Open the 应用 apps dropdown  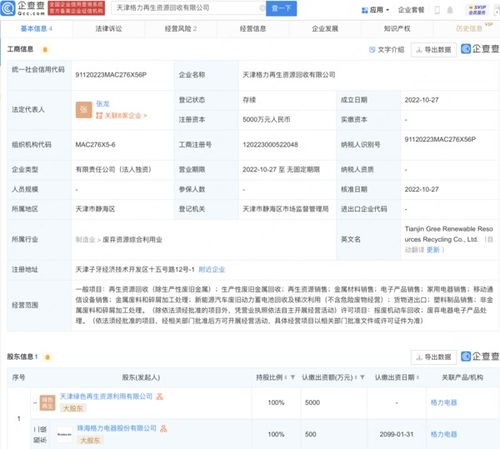coord(375,10)
